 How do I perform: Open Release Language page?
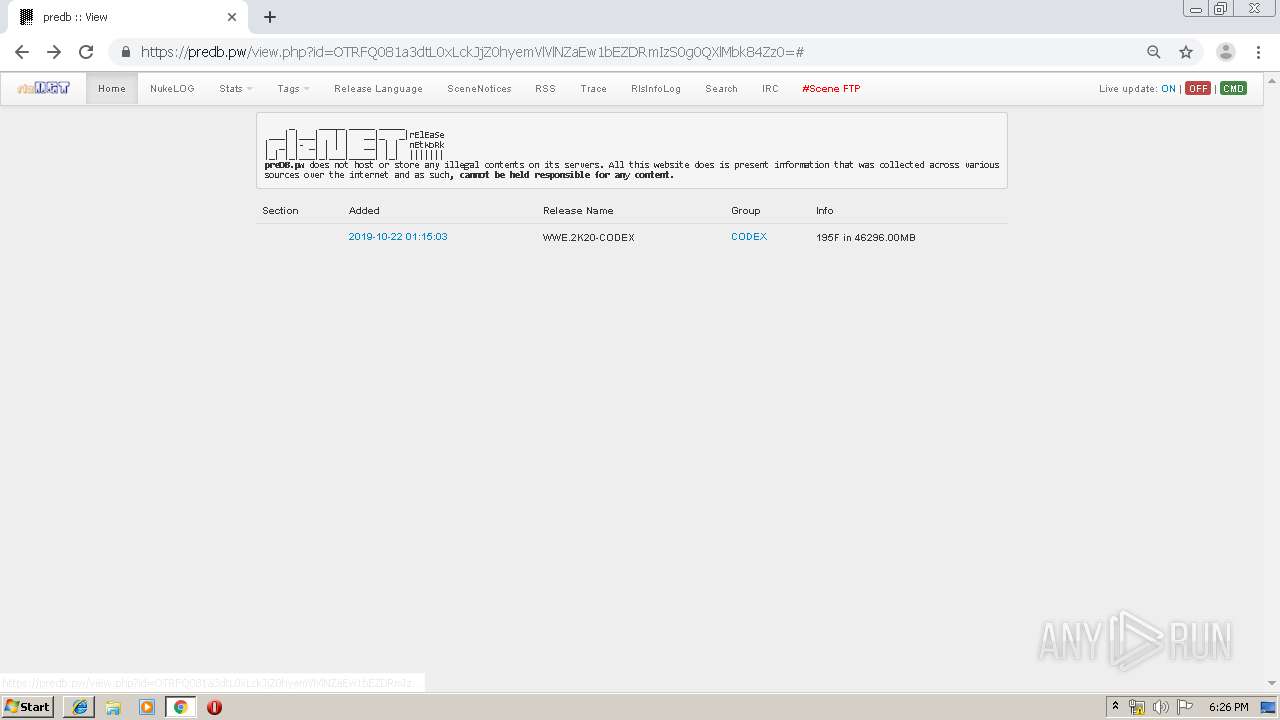[378, 89]
